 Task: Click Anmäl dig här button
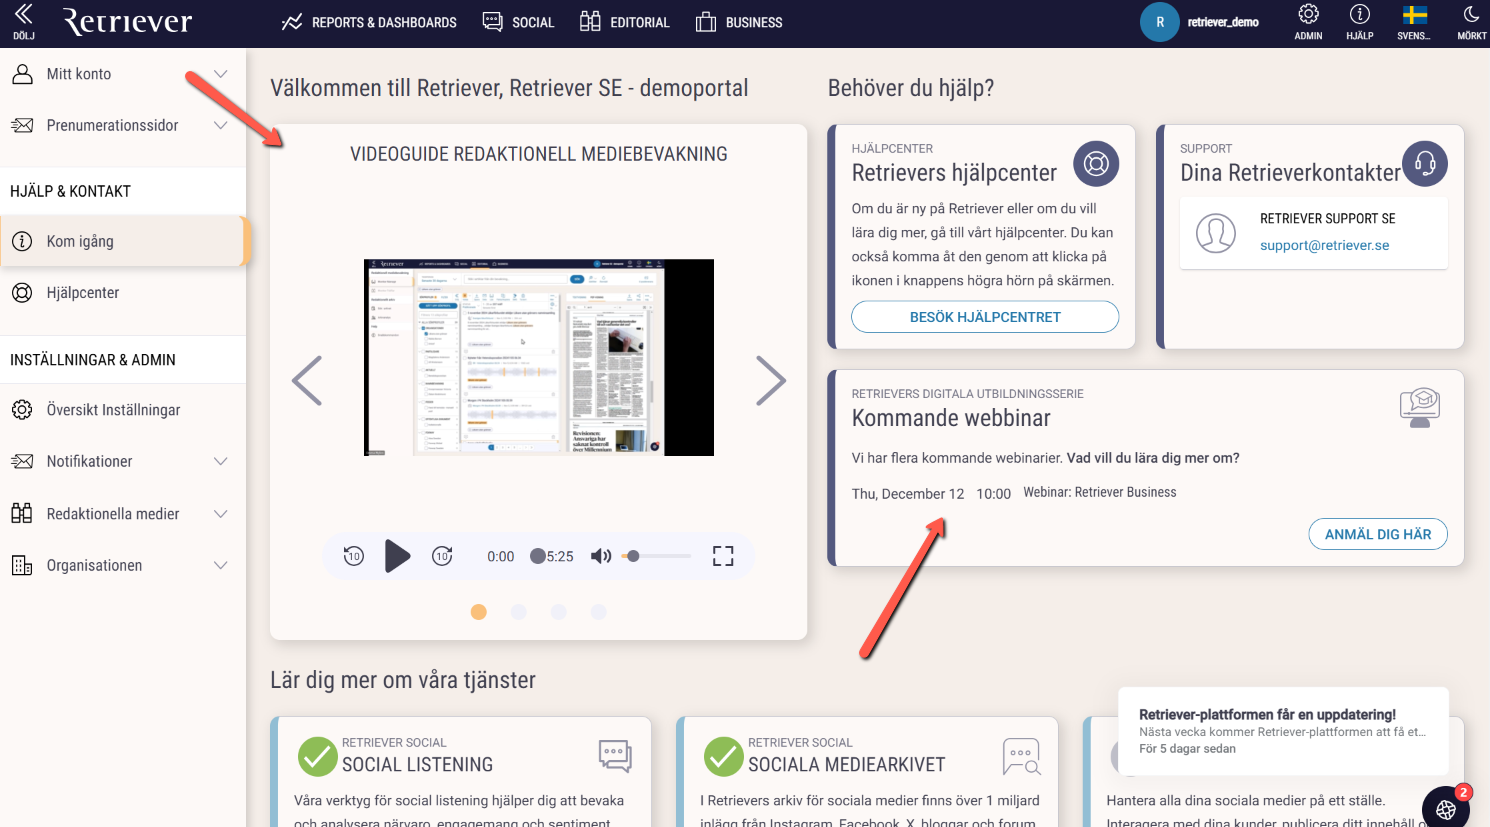(1378, 534)
